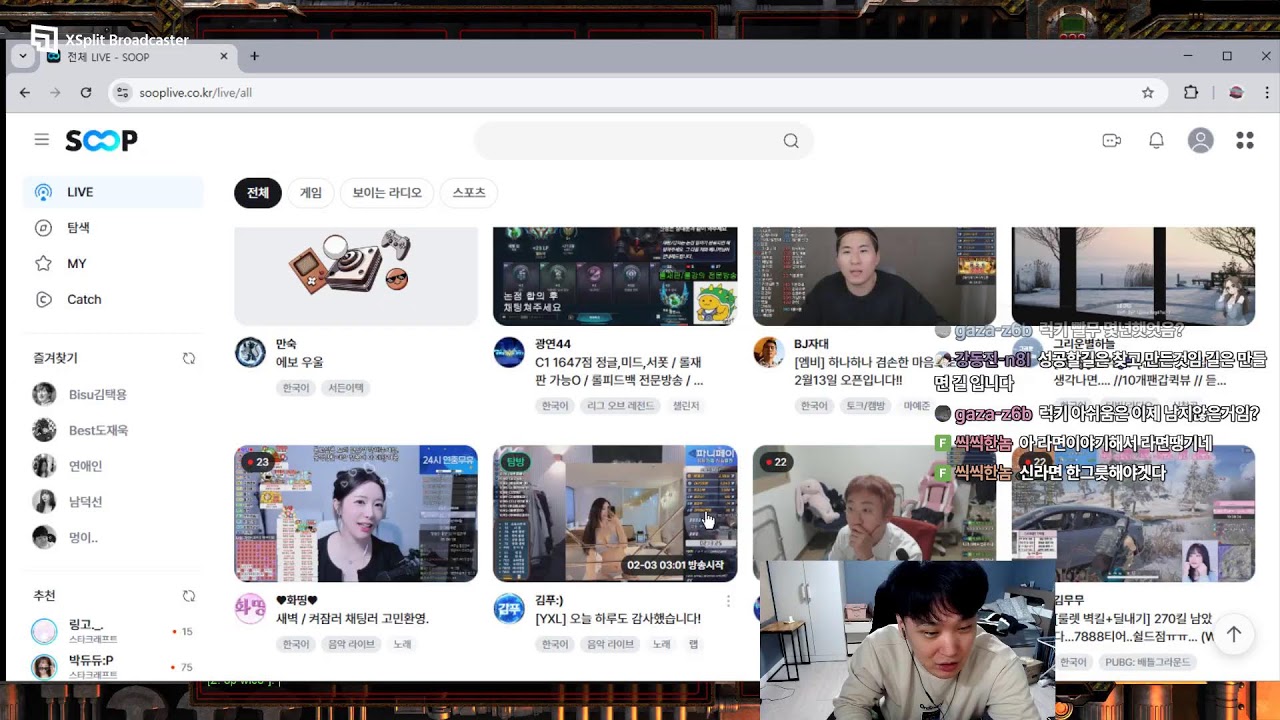The width and height of the screenshot is (1280, 720).
Task: Click 음악 라이브 tag under ♥화띵♥
Action: [351, 644]
